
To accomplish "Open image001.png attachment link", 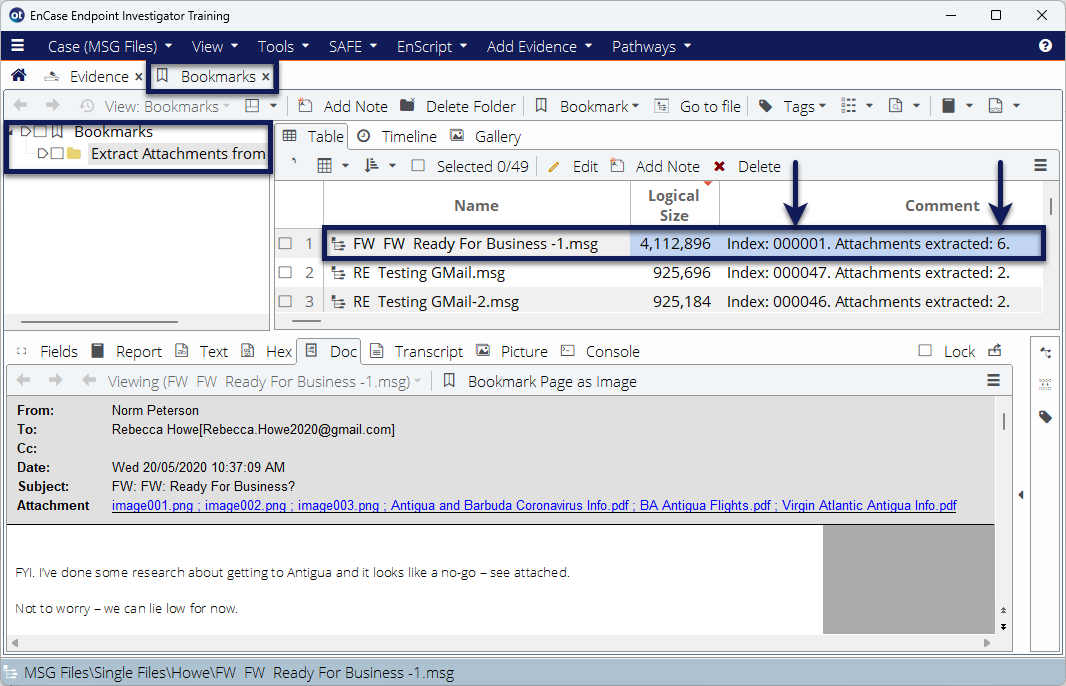I will (x=152, y=505).
